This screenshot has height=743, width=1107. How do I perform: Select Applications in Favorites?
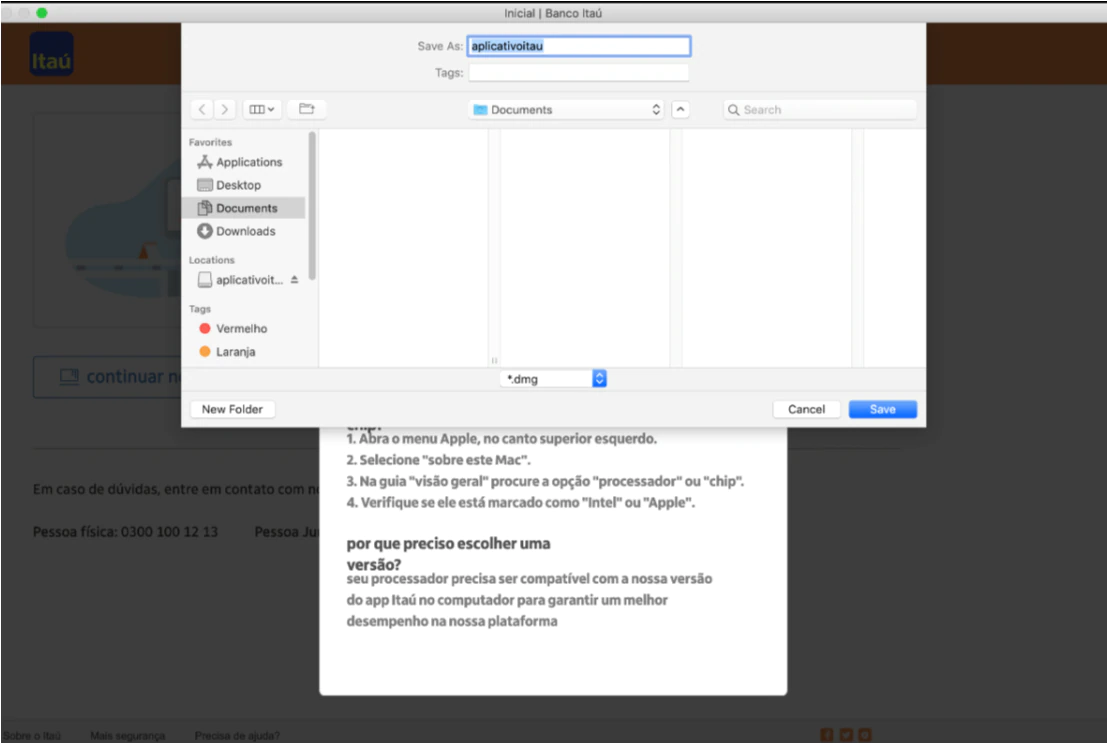pyautogui.click(x=244, y=162)
